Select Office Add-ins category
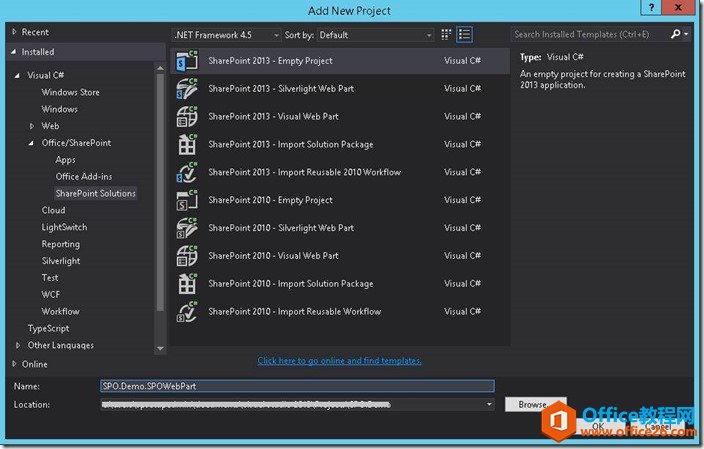 point(84,176)
